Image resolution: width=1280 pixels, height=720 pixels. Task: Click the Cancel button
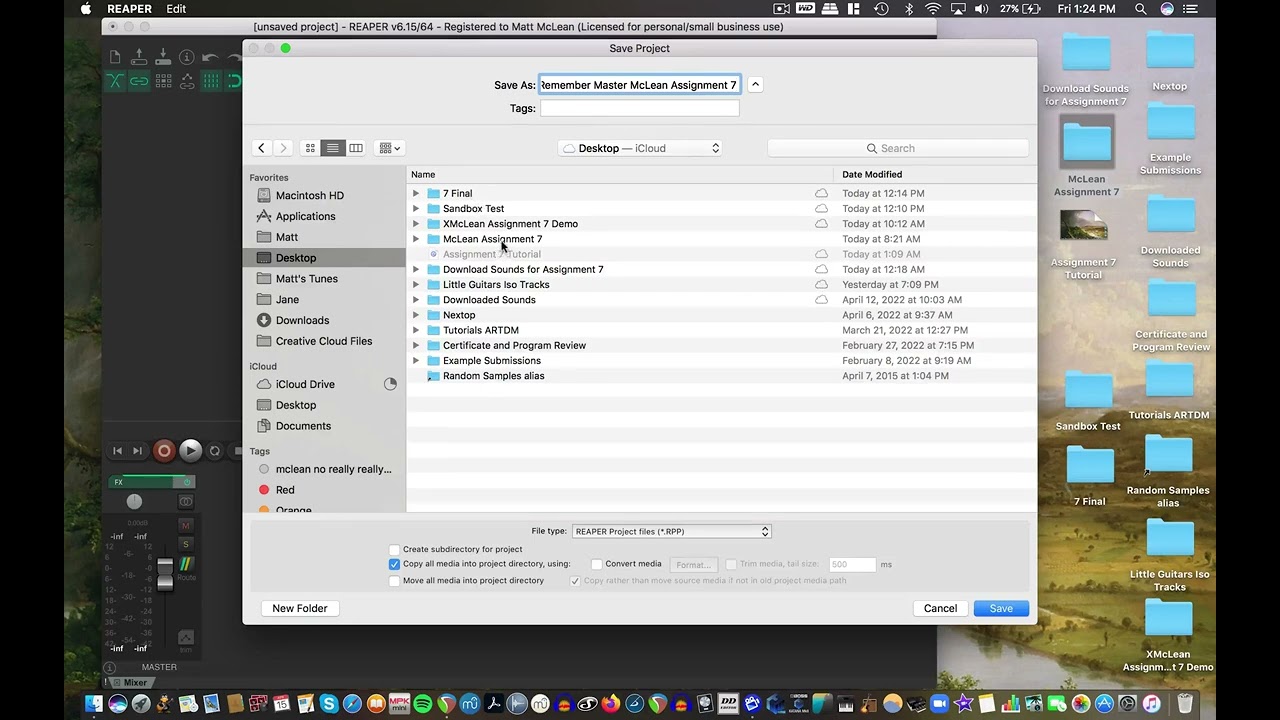click(x=940, y=608)
